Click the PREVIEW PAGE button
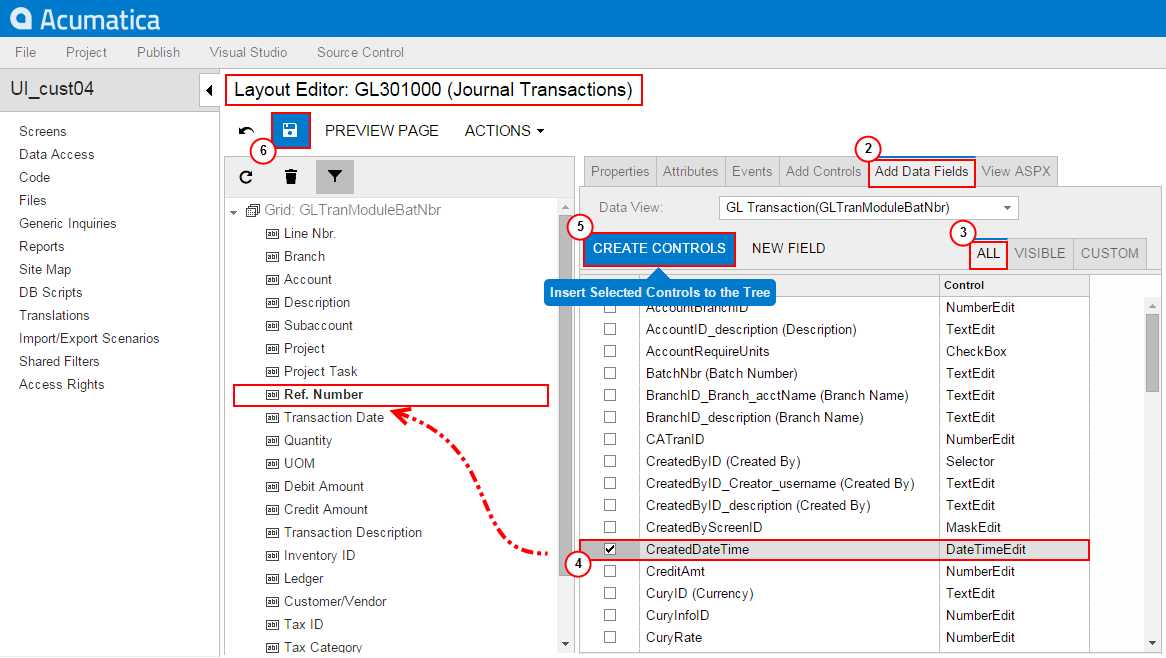The width and height of the screenshot is (1166, 658). (x=381, y=131)
